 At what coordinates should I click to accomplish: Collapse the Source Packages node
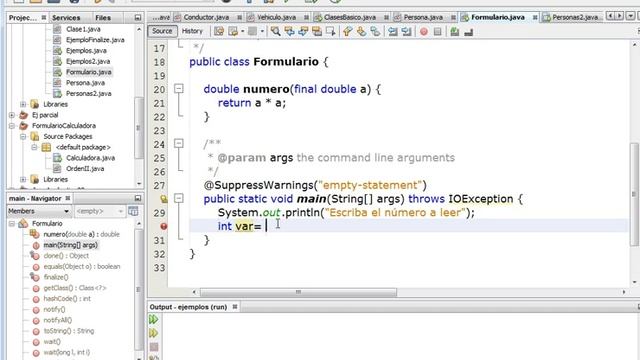tap(23, 136)
